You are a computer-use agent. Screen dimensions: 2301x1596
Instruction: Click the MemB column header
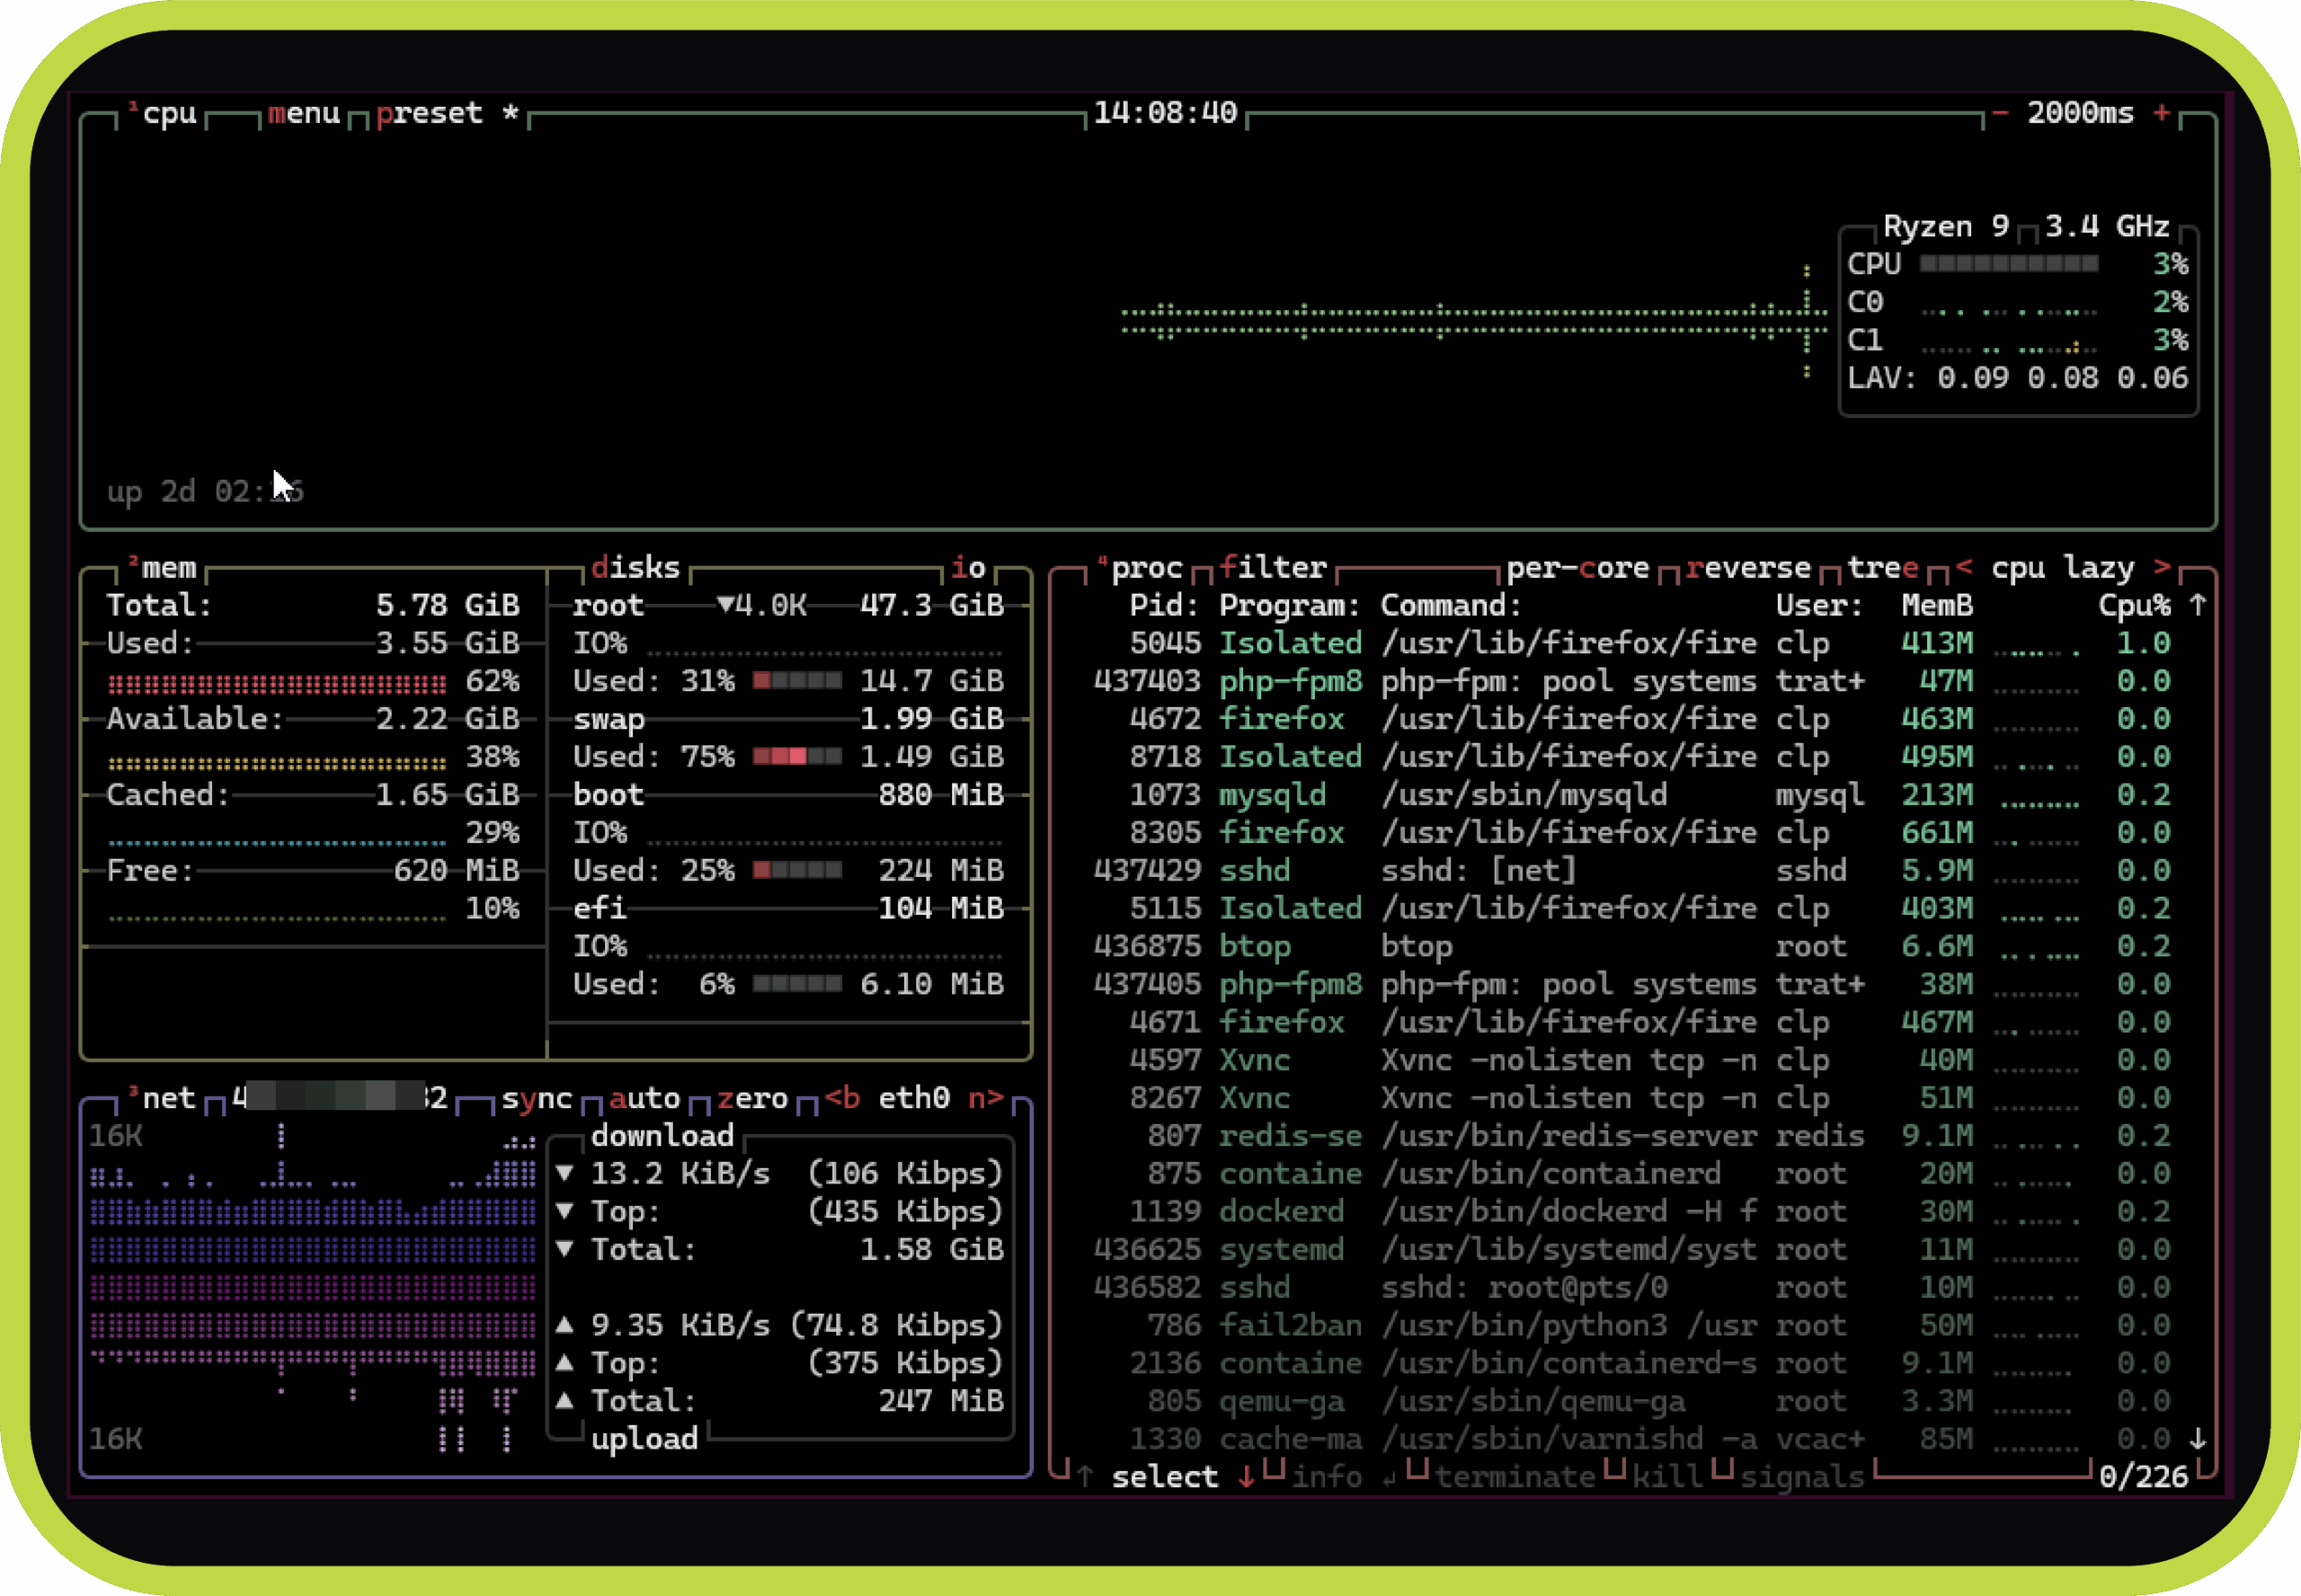(x=1937, y=605)
